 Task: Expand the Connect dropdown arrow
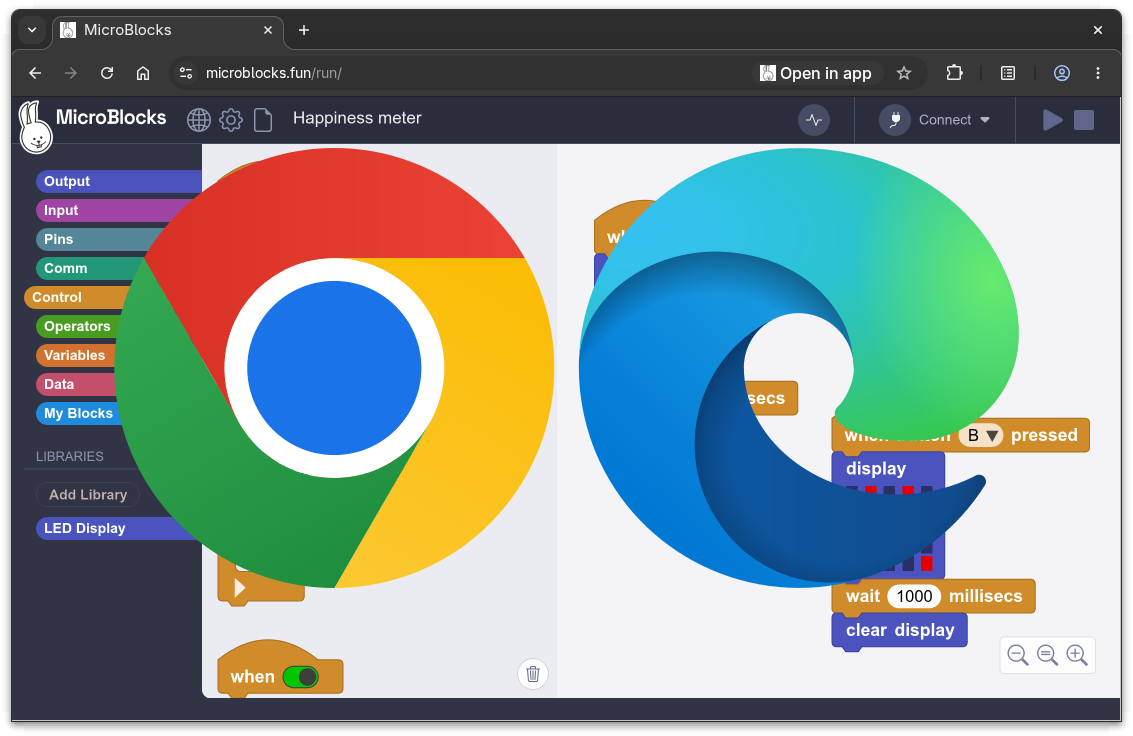tap(985, 120)
